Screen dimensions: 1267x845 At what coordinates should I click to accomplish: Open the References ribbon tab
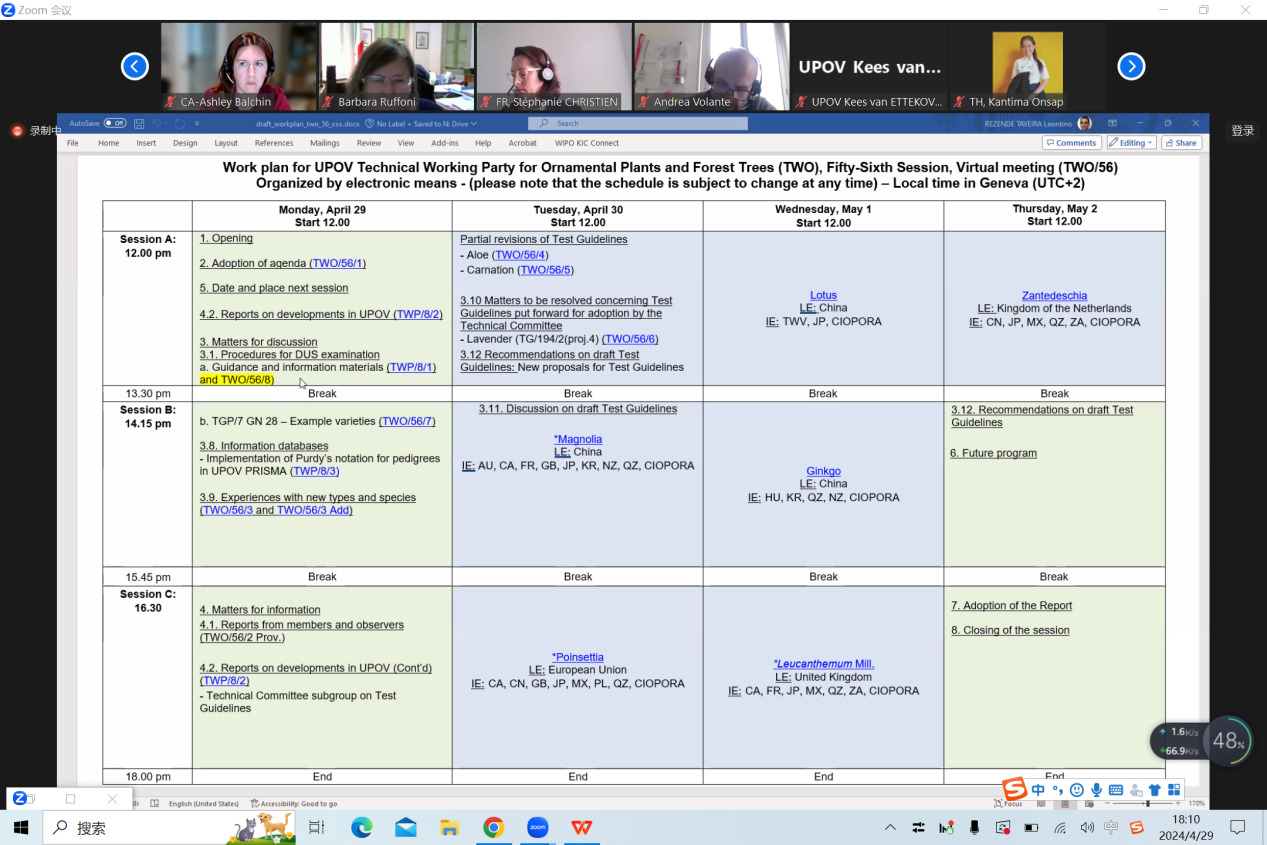pos(273,143)
